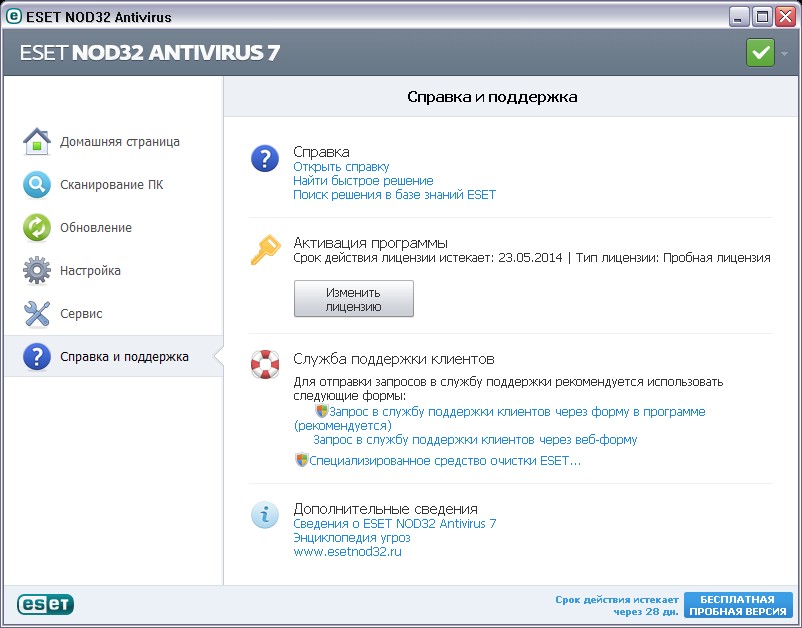
Task: Launch Специализированное средство очистки ESET link
Action: (x=445, y=461)
